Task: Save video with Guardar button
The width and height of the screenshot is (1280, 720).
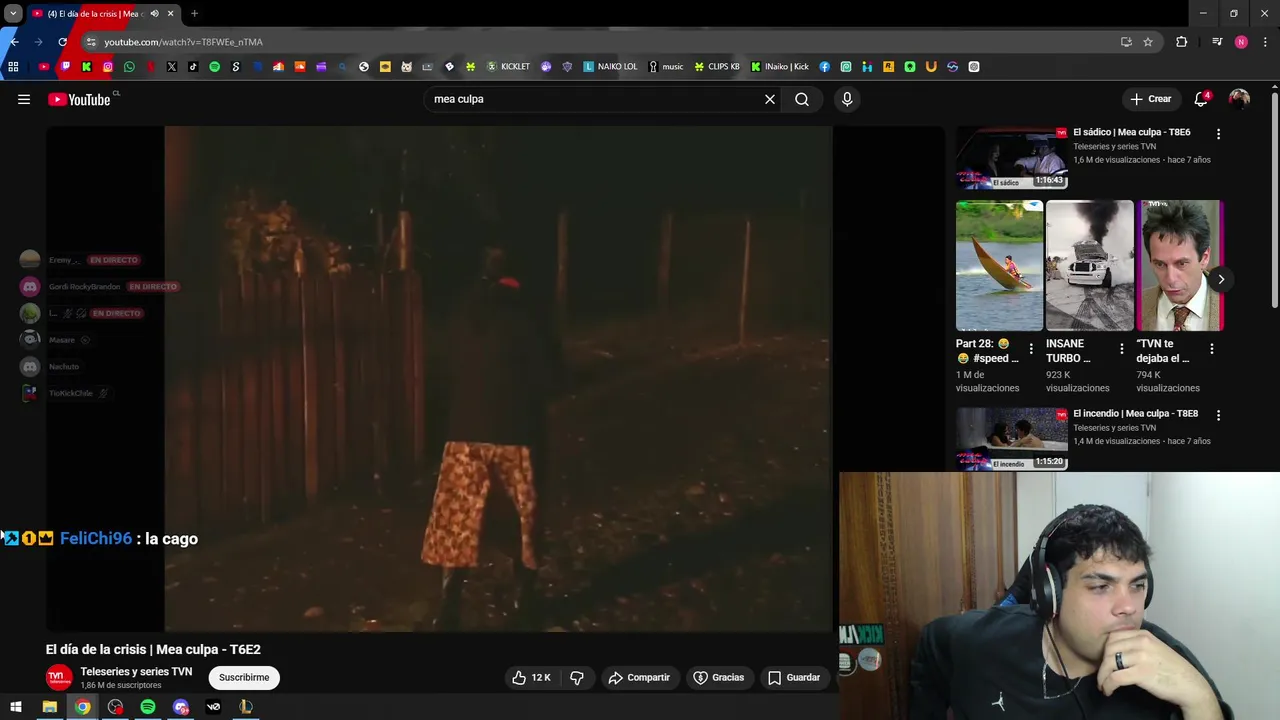Action: tap(794, 677)
